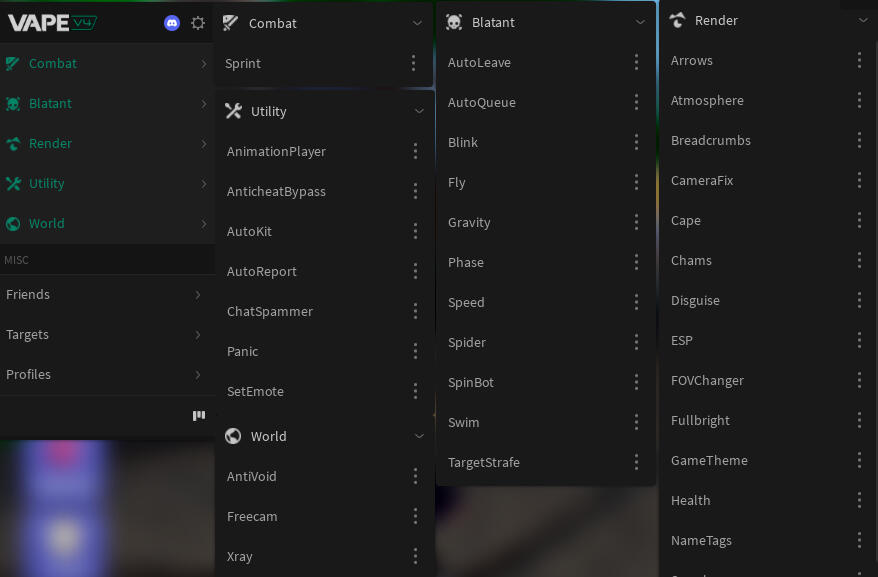The width and height of the screenshot is (878, 577).
Task: Expand the Friends section arrow
Action: 198,295
